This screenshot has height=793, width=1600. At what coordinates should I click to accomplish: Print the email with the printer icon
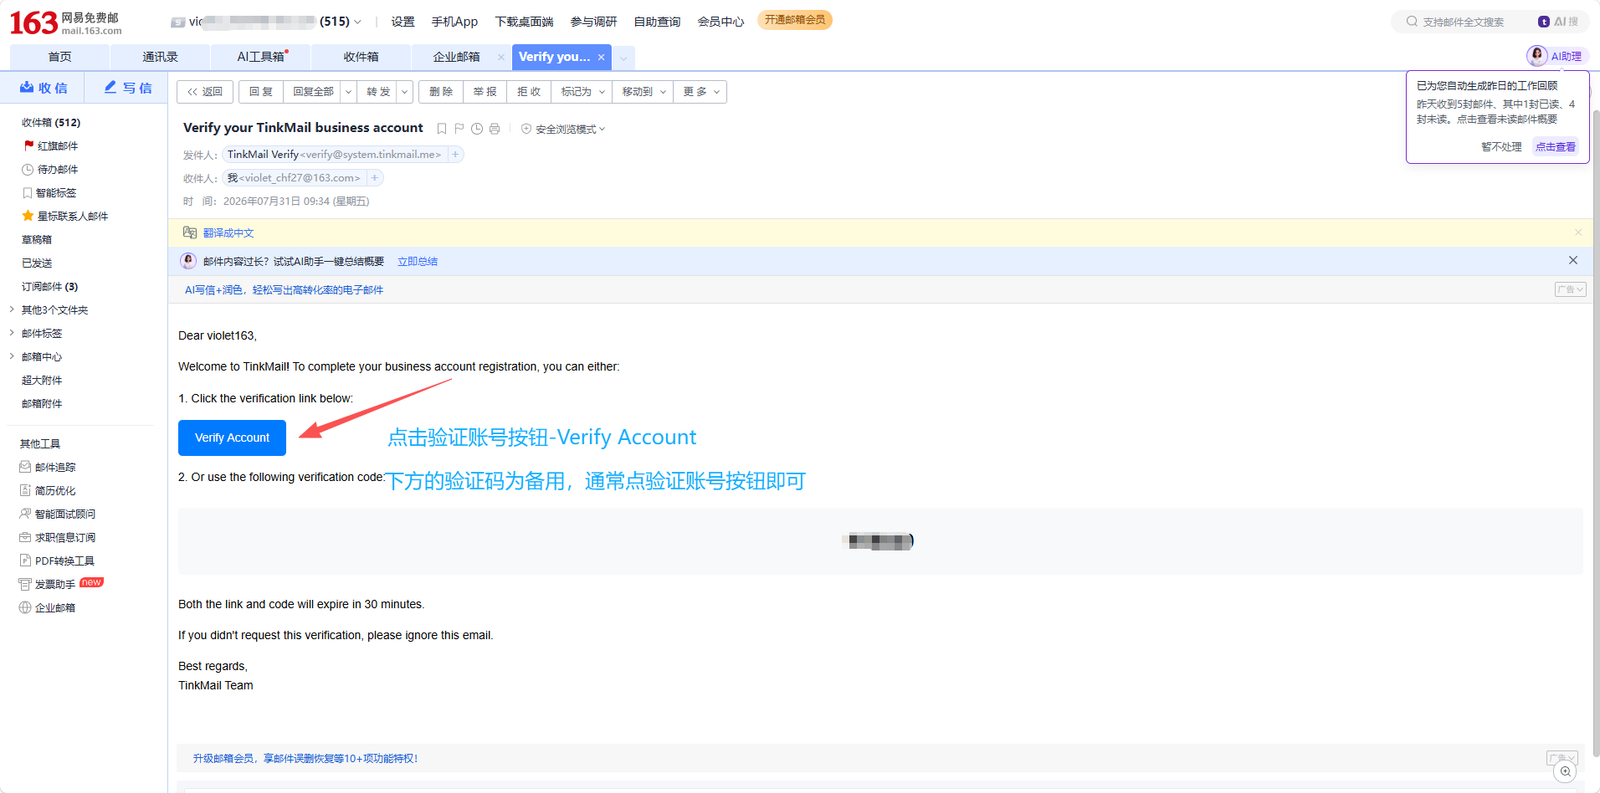click(x=494, y=129)
